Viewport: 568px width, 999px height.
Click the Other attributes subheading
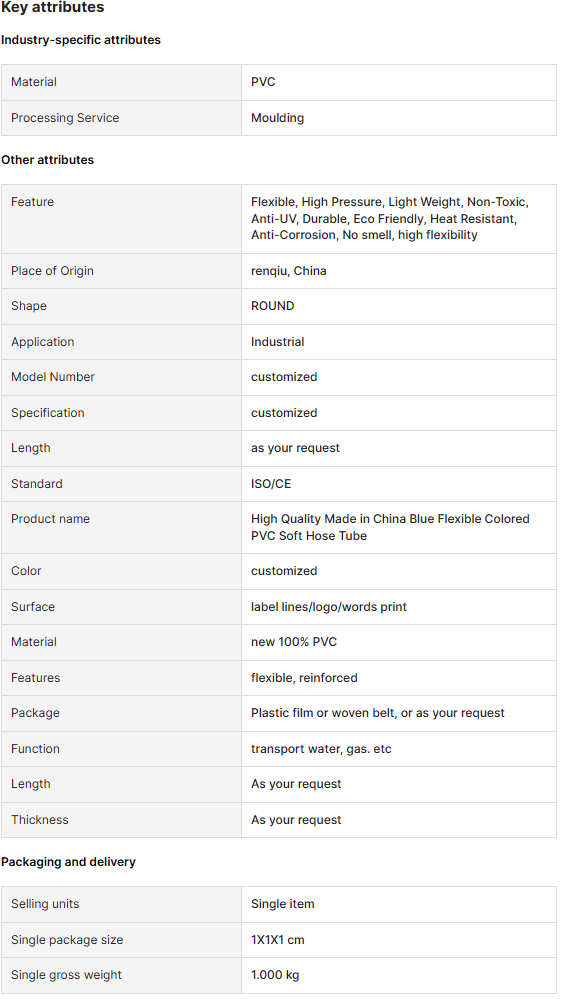pos(48,160)
